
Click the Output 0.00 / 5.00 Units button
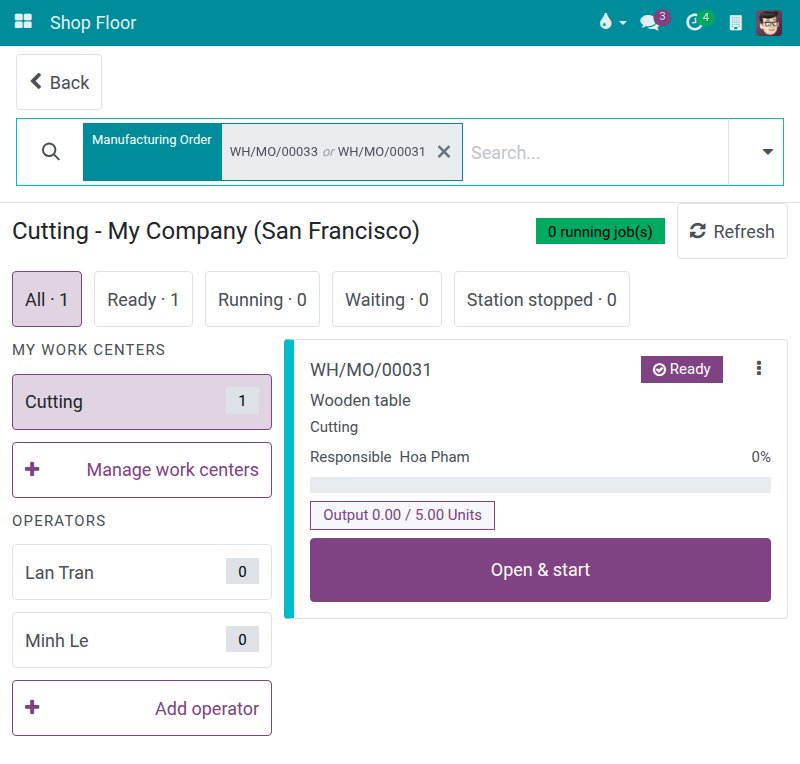[402, 515]
